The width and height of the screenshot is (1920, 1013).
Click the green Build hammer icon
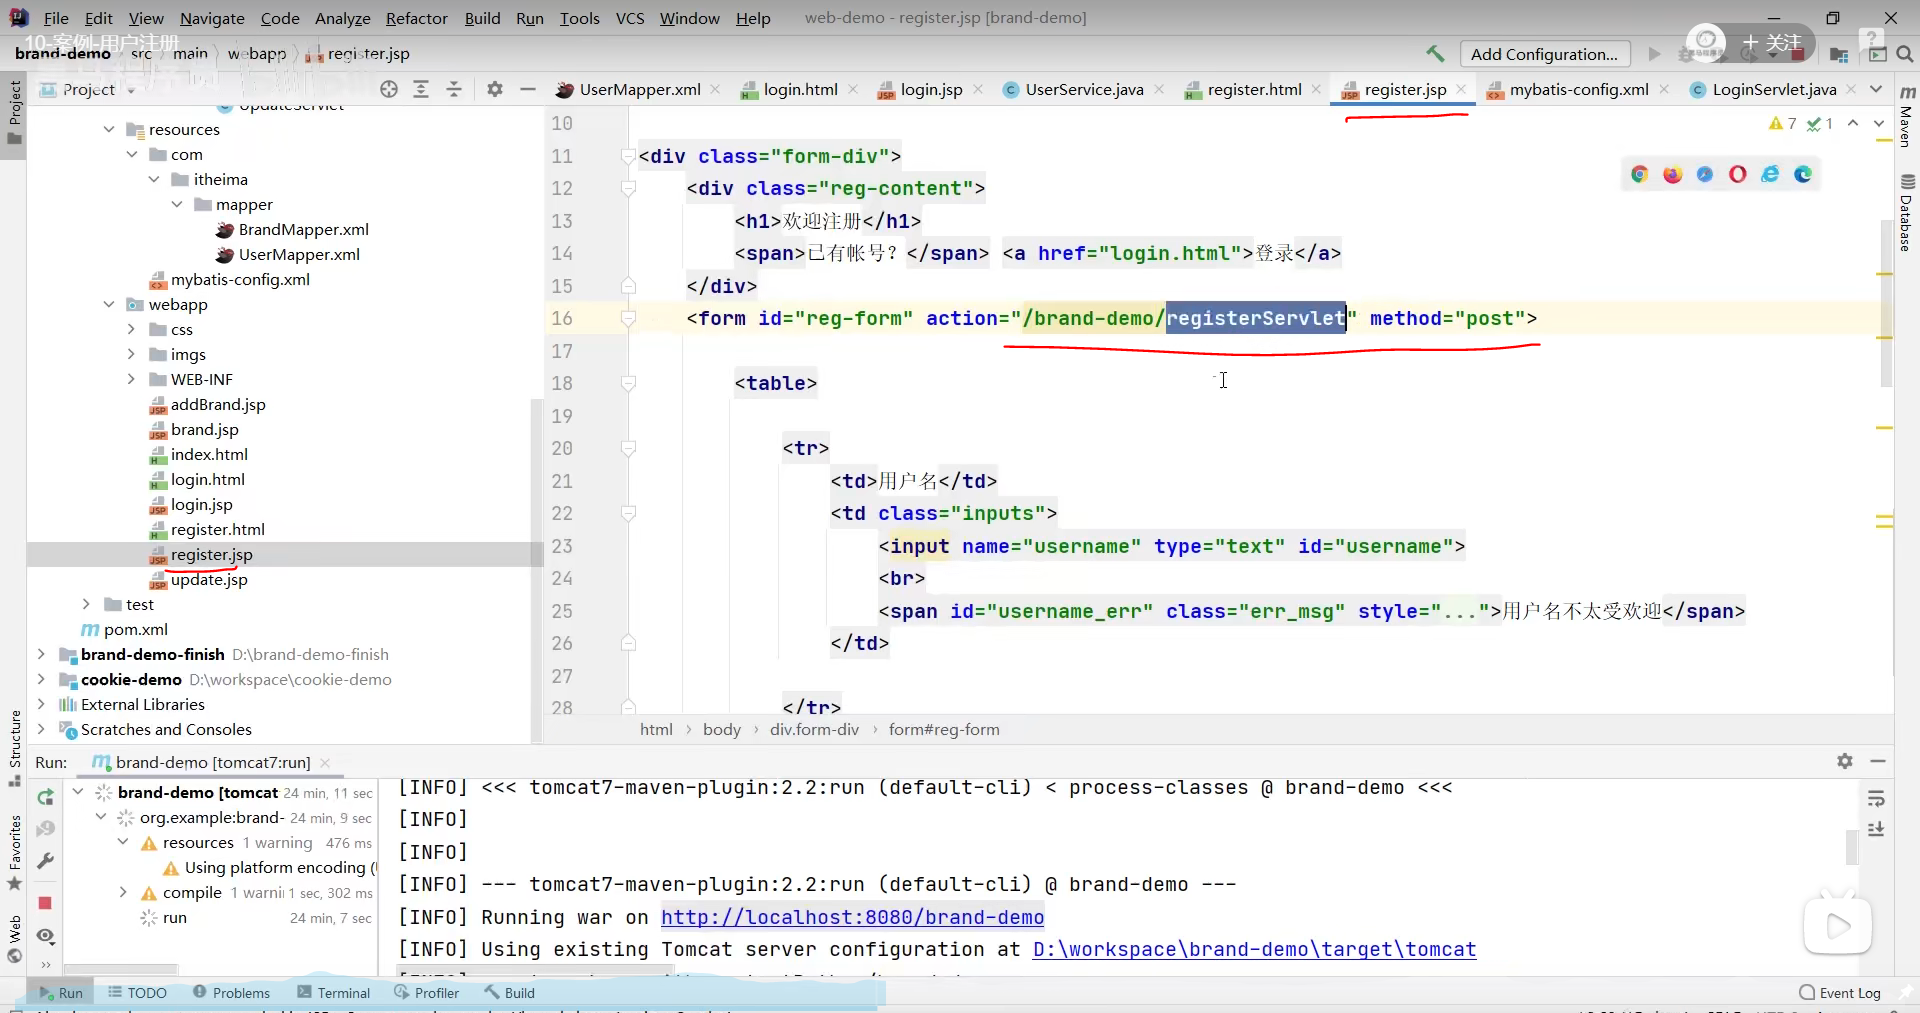point(1435,54)
